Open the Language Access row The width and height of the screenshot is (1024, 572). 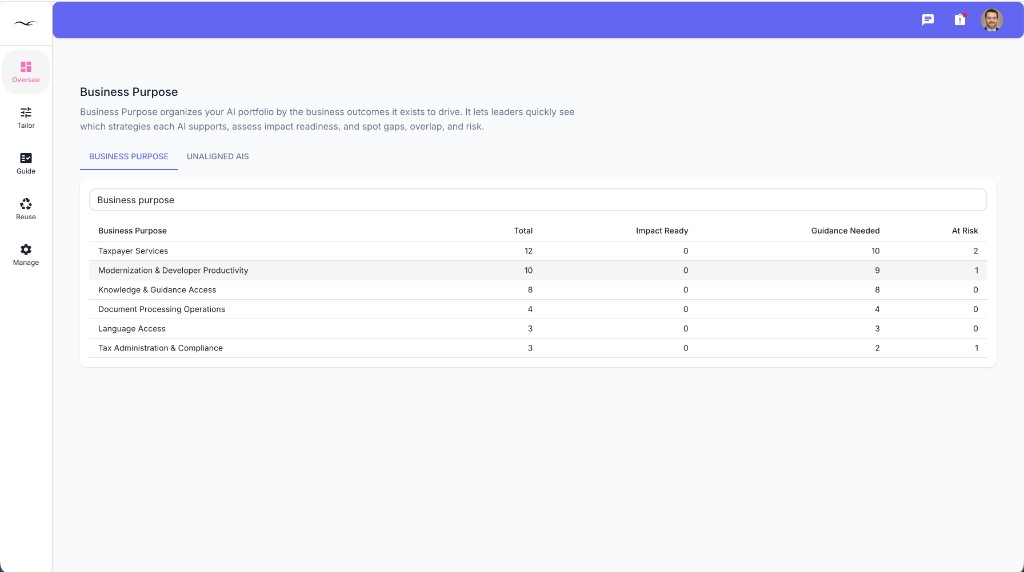click(537, 328)
